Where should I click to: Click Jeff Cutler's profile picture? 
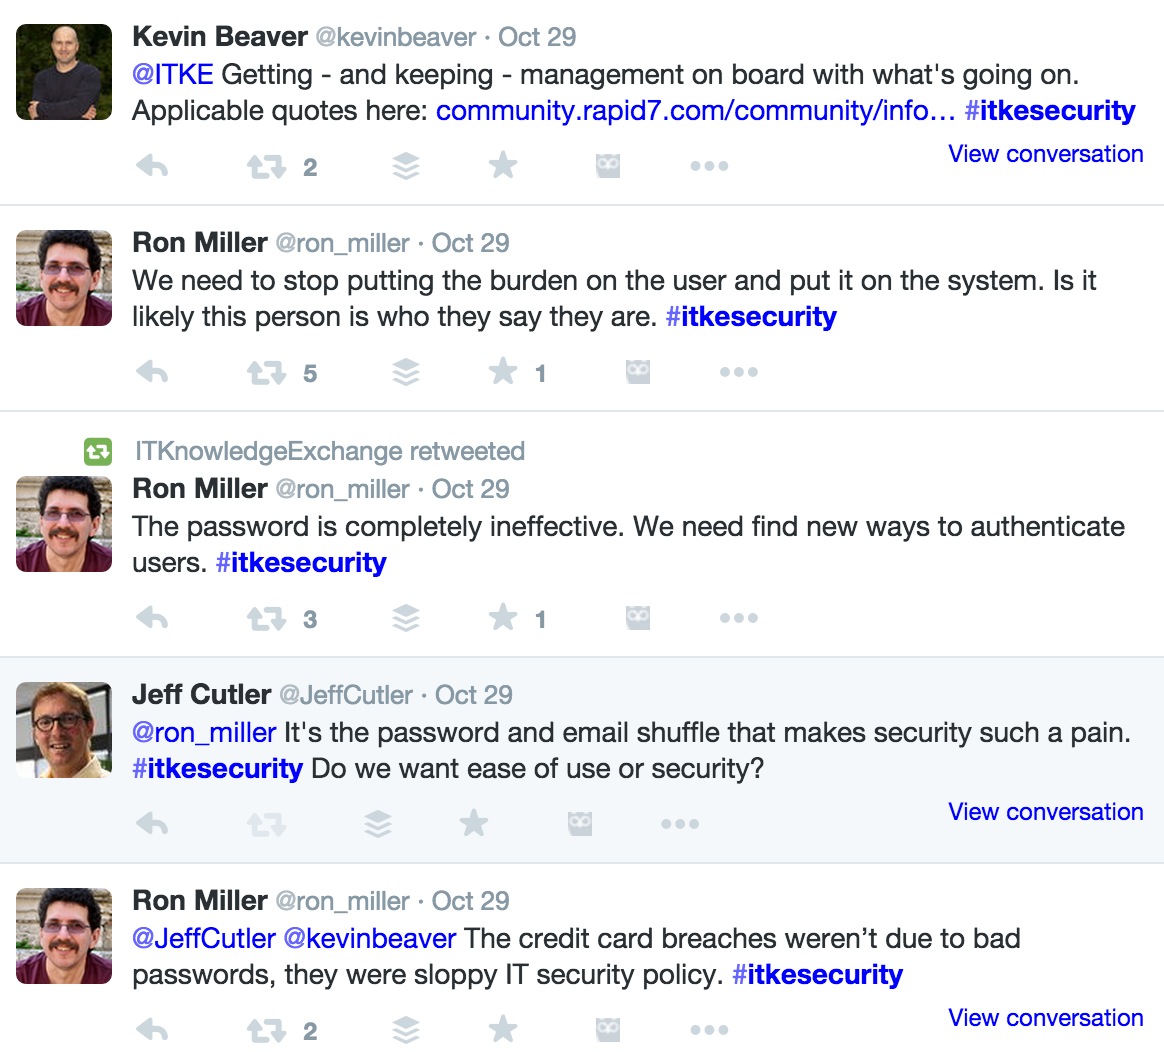click(64, 730)
